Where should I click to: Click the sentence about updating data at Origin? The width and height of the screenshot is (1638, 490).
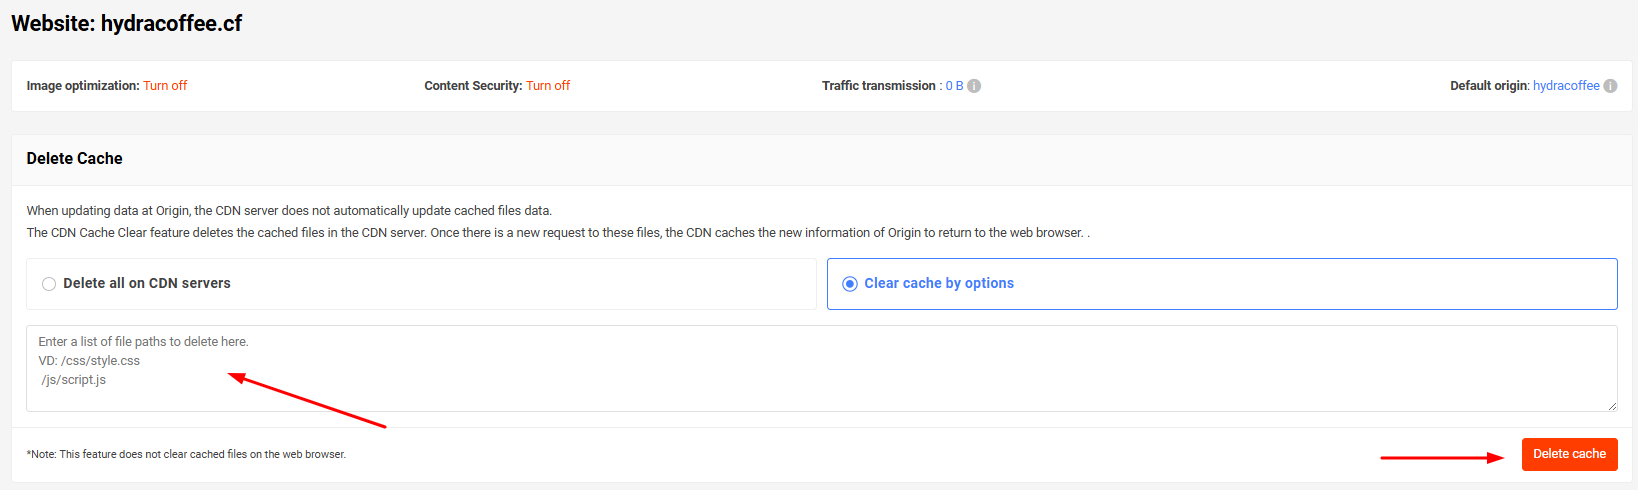tap(289, 211)
